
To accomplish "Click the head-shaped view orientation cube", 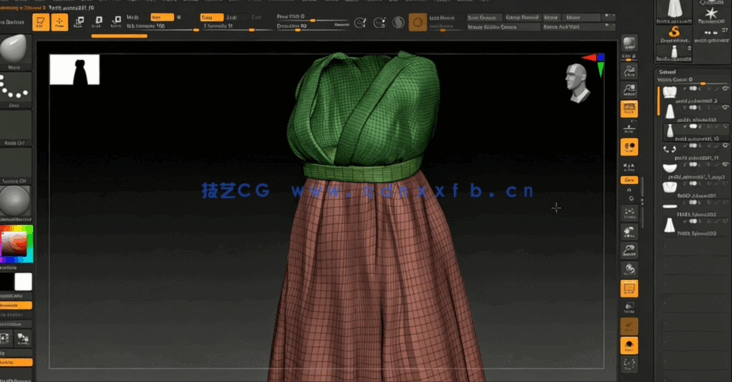I will [x=577, y=83].
